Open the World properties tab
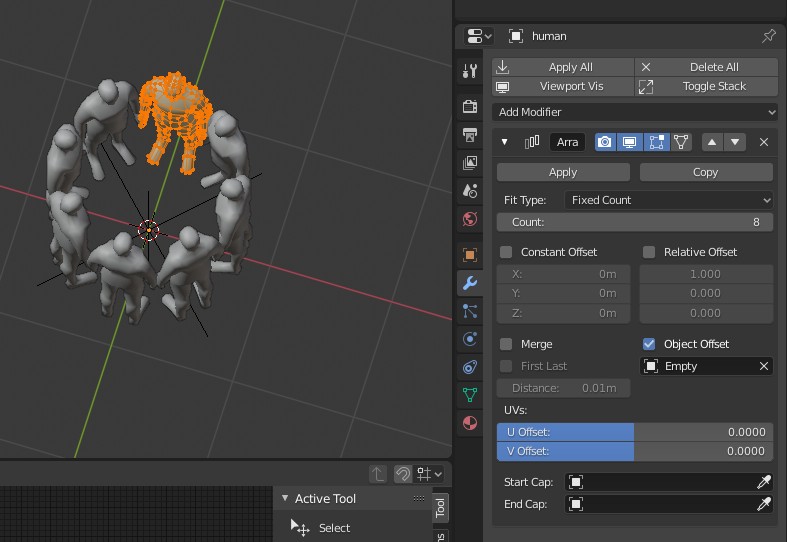787x542 pixels. pos(470,219)
